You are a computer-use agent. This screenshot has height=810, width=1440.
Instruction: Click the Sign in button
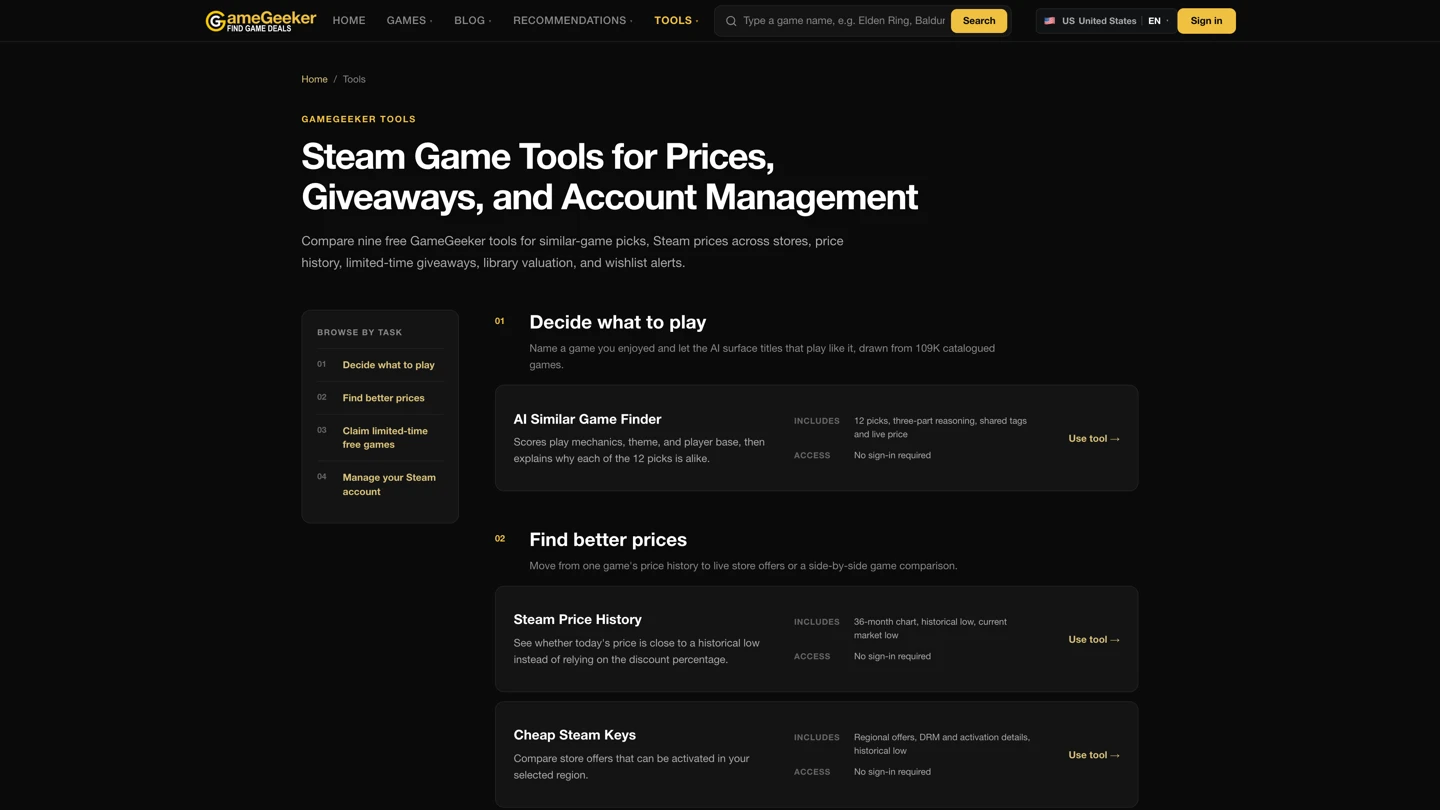[x=1206, y=21]
